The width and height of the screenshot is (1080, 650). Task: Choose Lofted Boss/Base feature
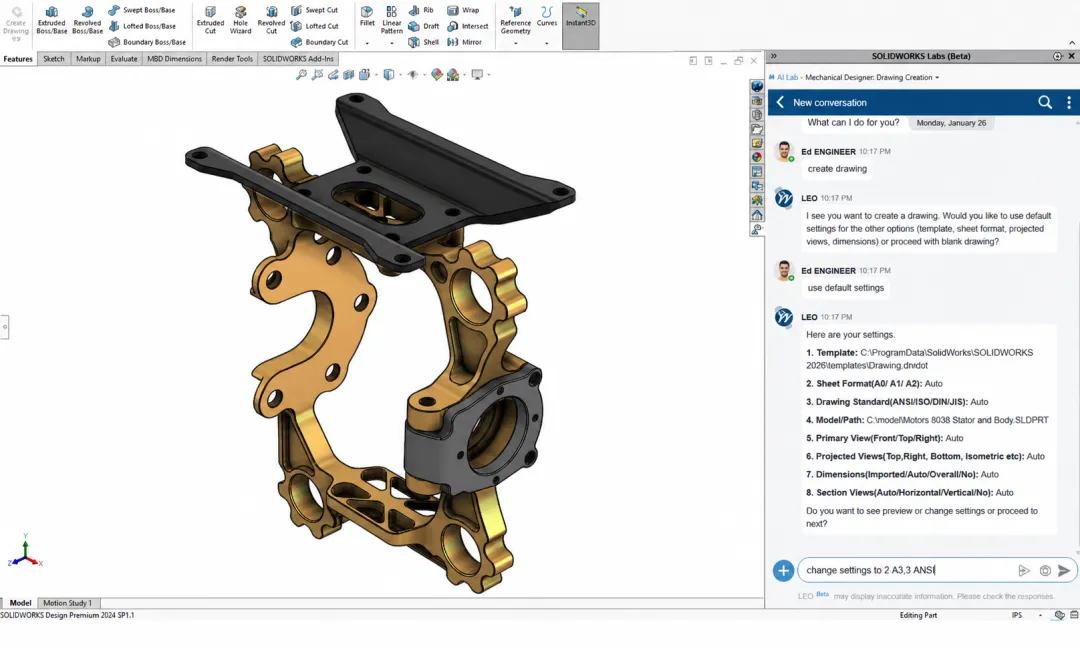[x=141, y=26]
